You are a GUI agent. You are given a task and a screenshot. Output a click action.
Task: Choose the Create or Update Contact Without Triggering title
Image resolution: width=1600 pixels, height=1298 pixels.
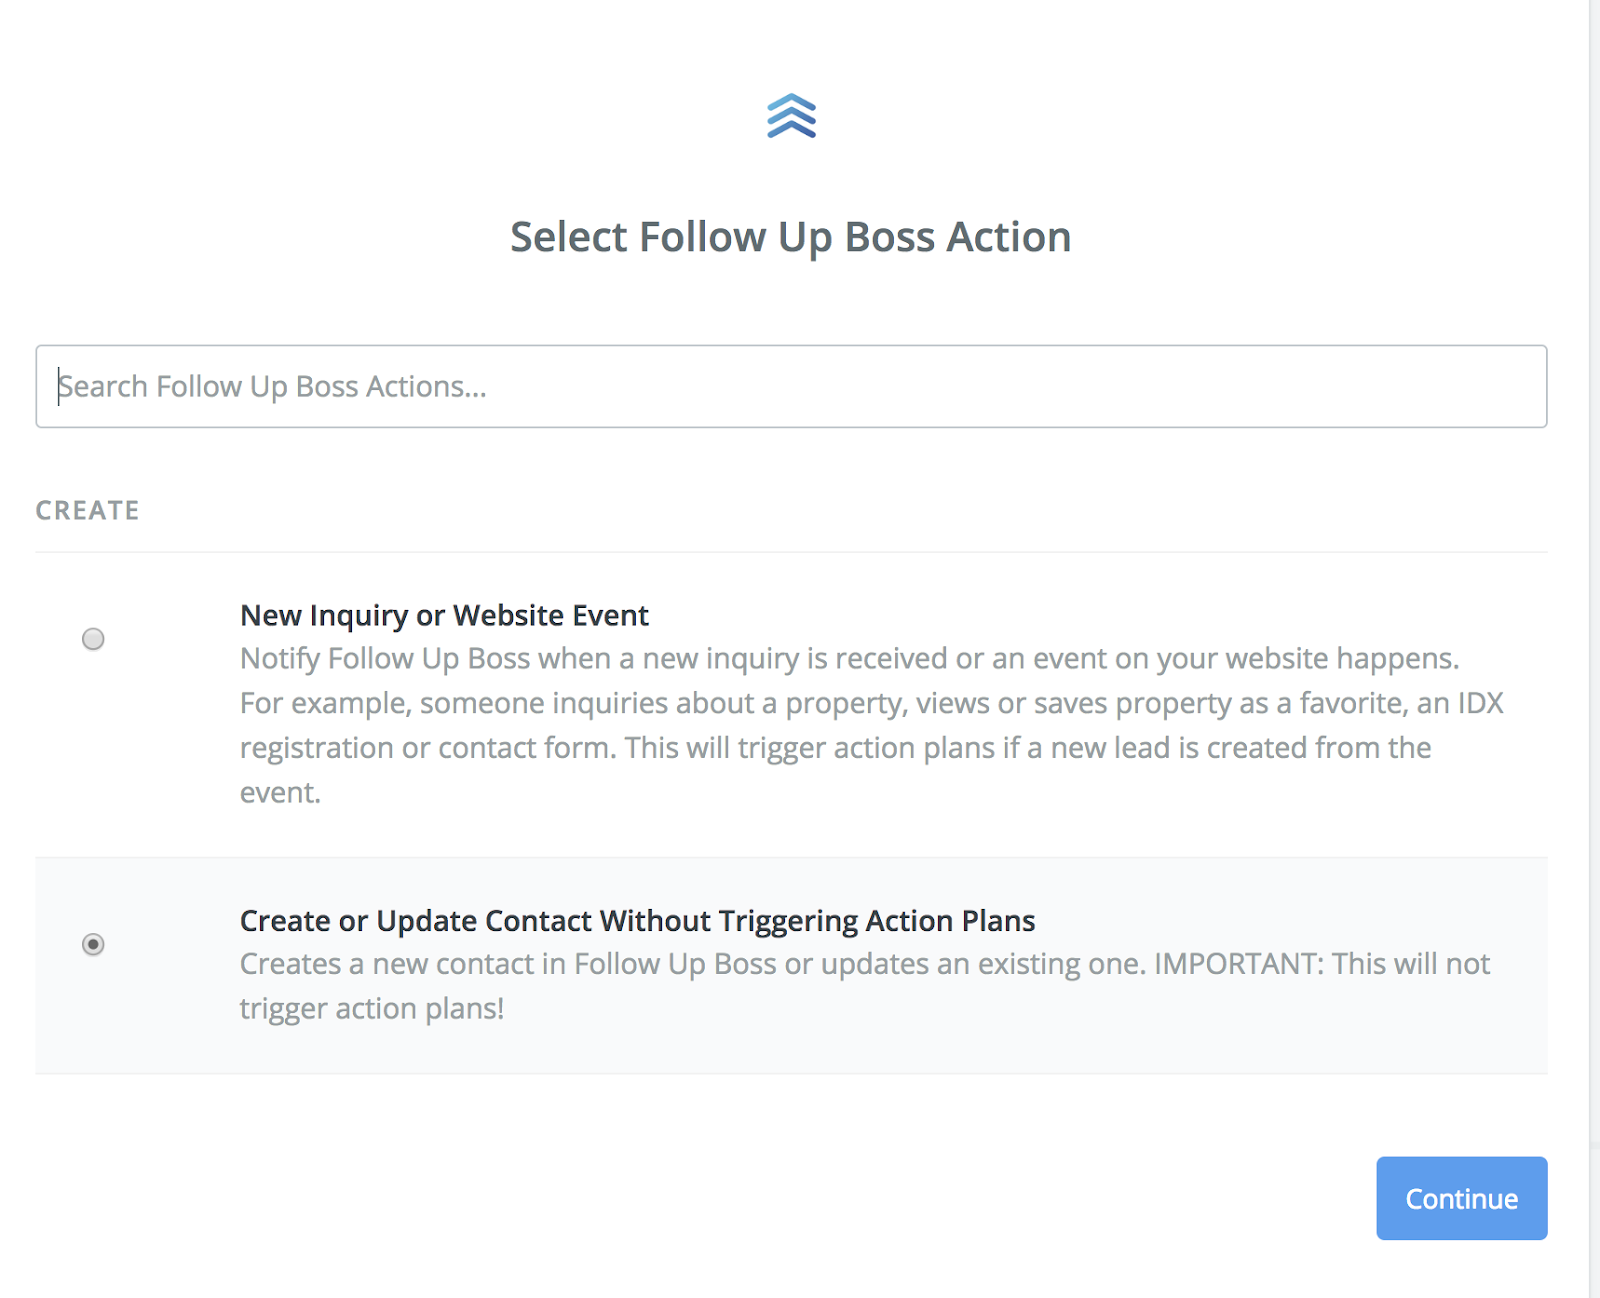pyautogui.click(x=637, y=920)
